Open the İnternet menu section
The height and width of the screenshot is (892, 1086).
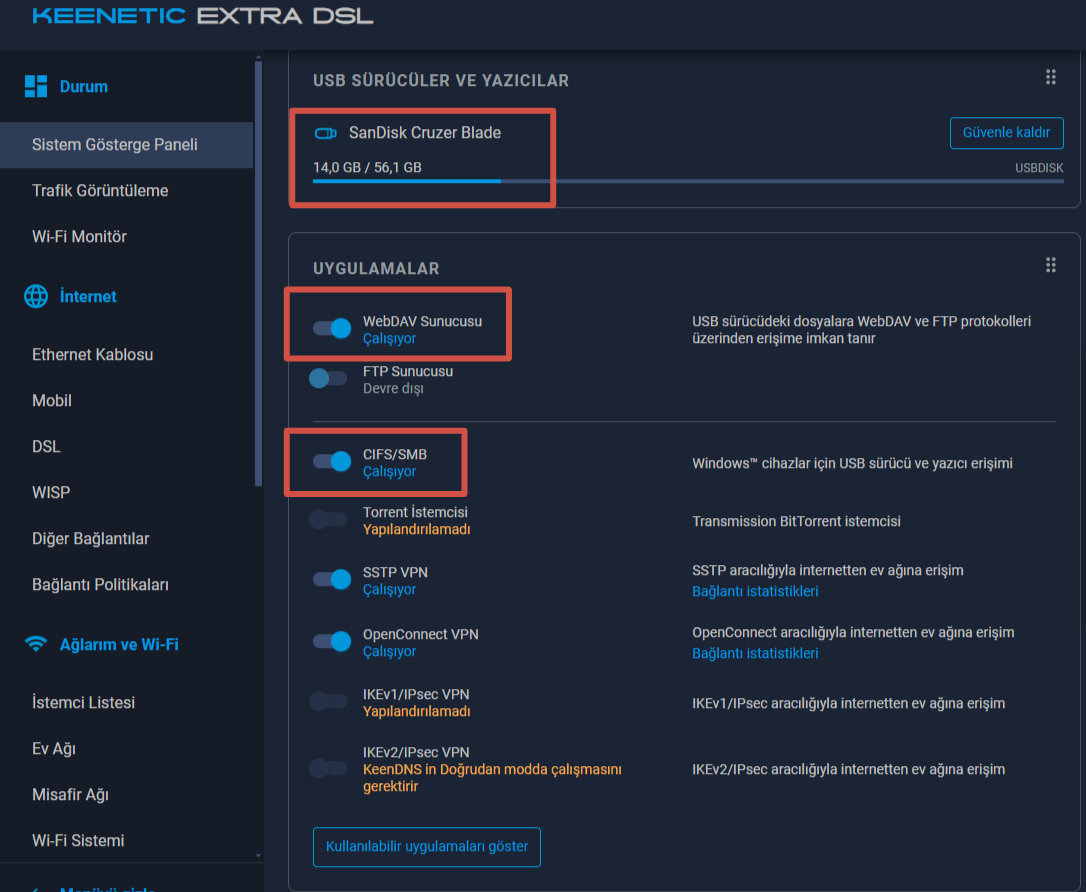point(88,296)
